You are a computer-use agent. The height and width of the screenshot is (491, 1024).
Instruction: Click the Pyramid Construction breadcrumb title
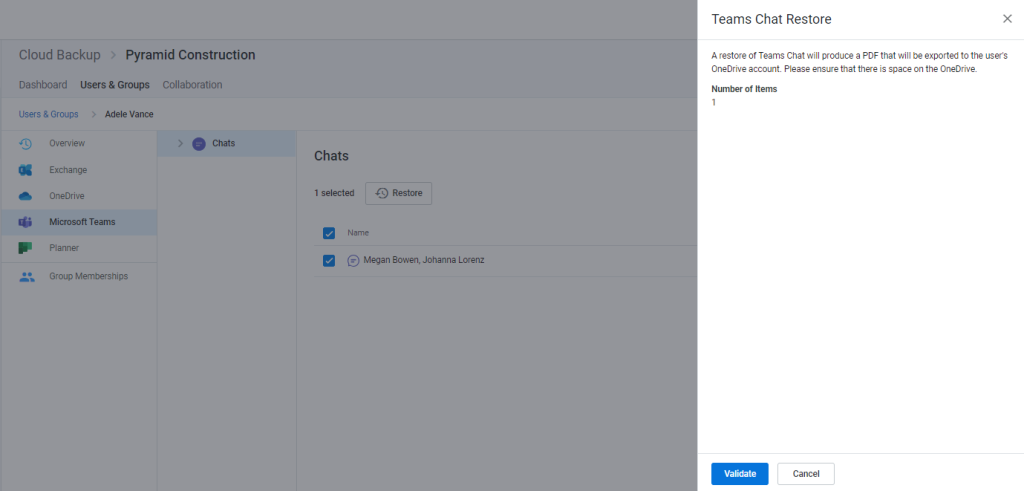[x=190, y=55]
